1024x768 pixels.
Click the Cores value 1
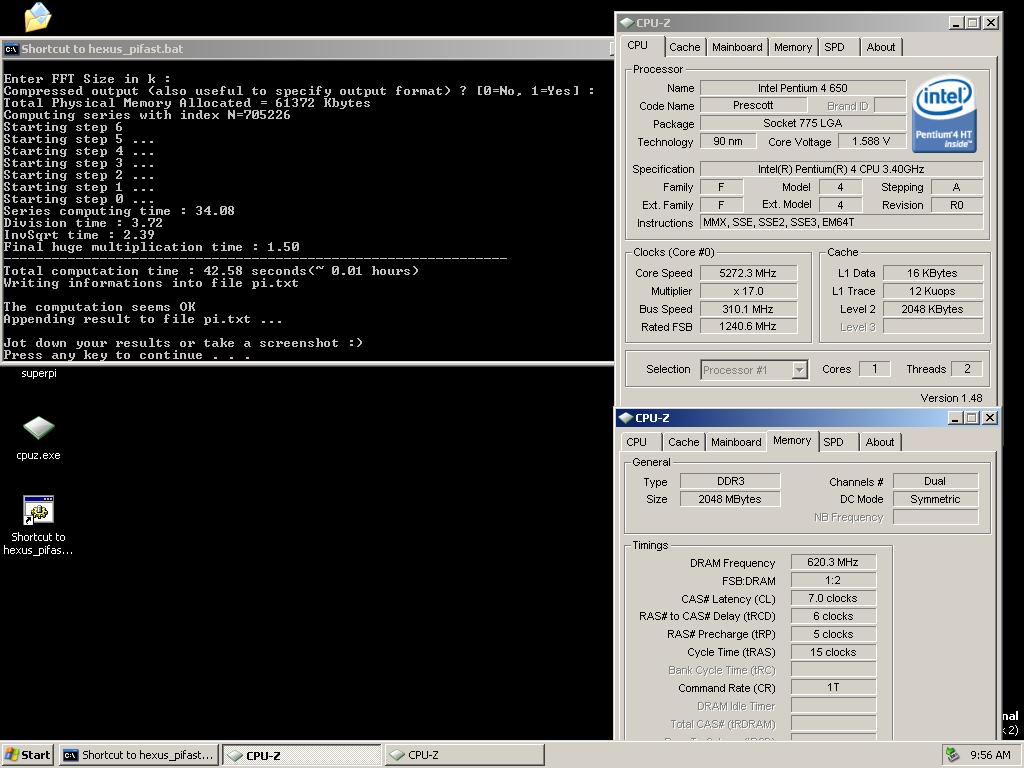874,369
